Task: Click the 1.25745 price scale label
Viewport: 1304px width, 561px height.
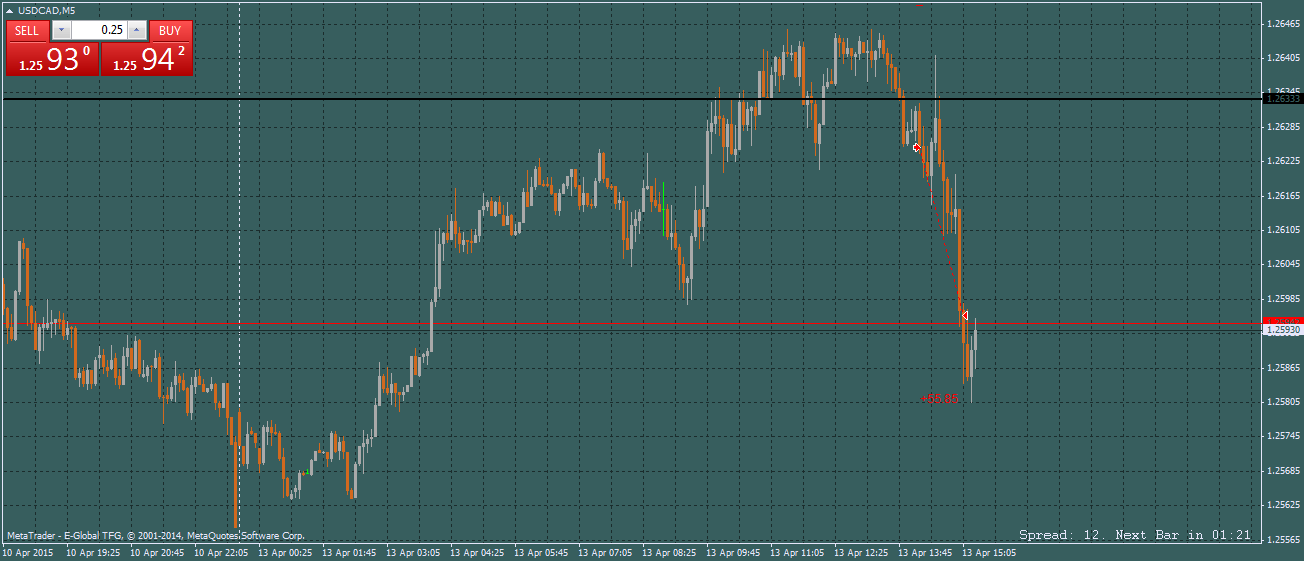Action: pyautogui.click(x=1283, y=436)
